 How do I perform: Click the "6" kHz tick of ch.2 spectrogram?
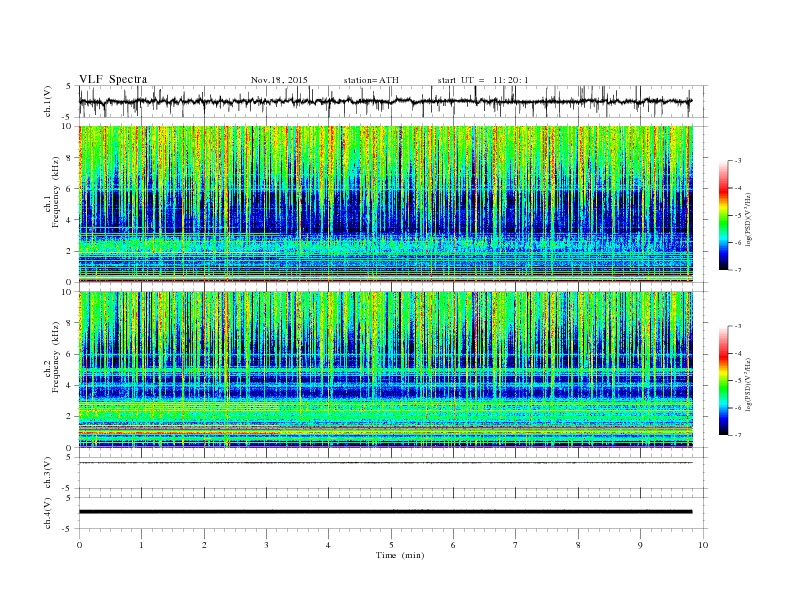(x=70, y=354)
